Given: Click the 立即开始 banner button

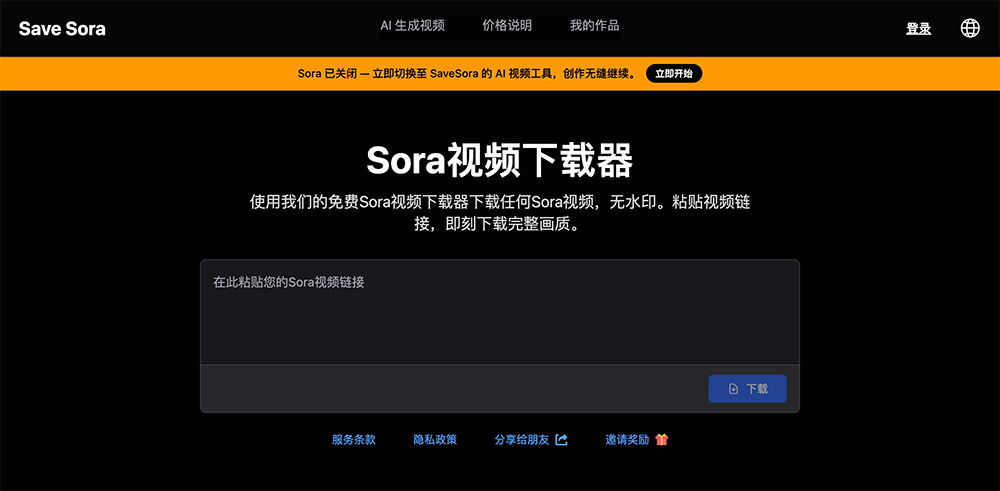Looking at the screenshot, I should tap(674, 74).
